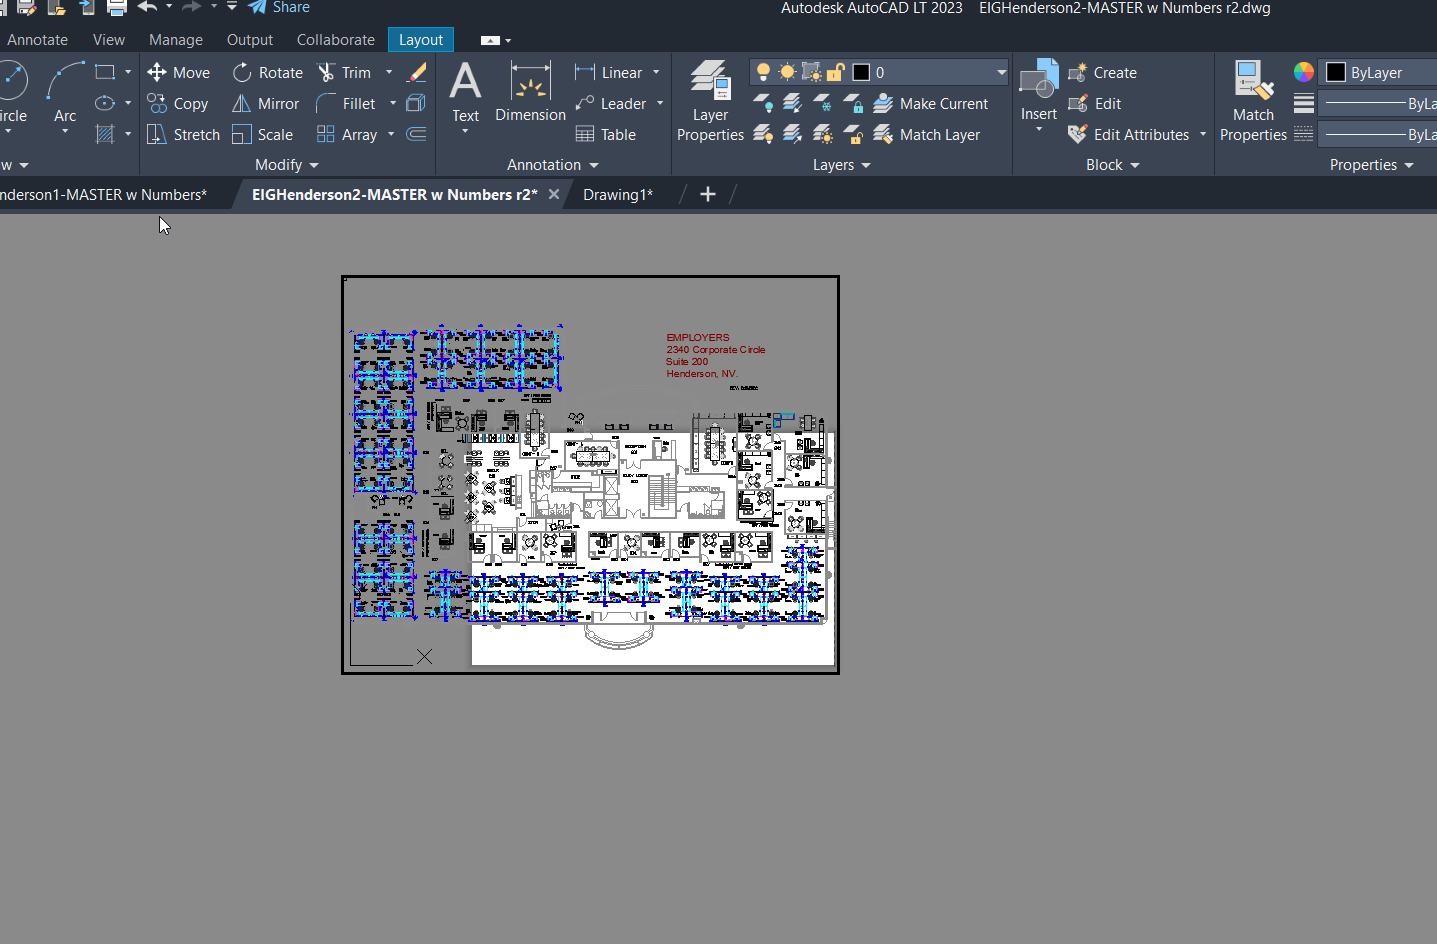Click Create block button
This screenshot has width=1437, height=944.
pos(1102,72)
